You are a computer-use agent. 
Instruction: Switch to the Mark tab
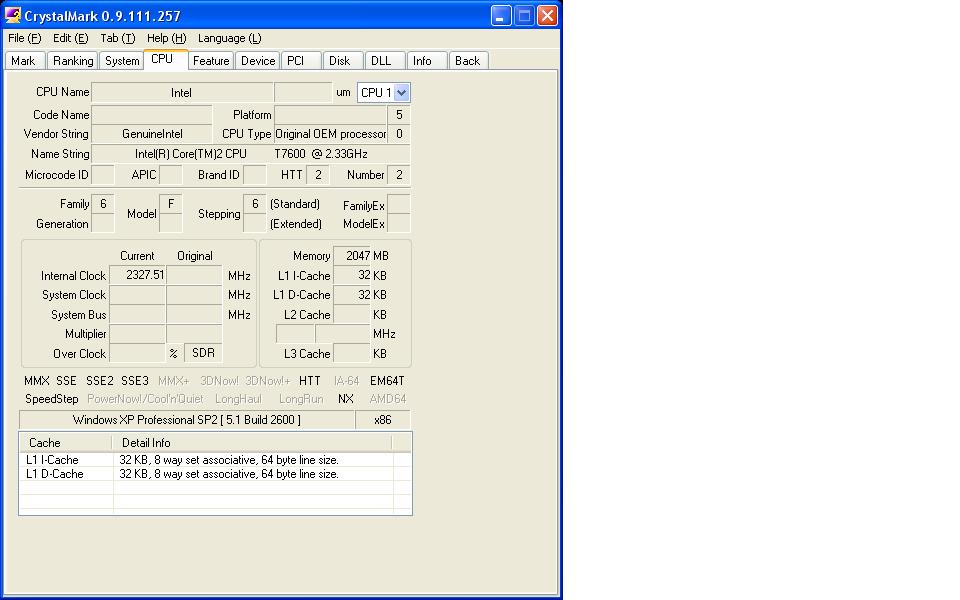(23, 61)
